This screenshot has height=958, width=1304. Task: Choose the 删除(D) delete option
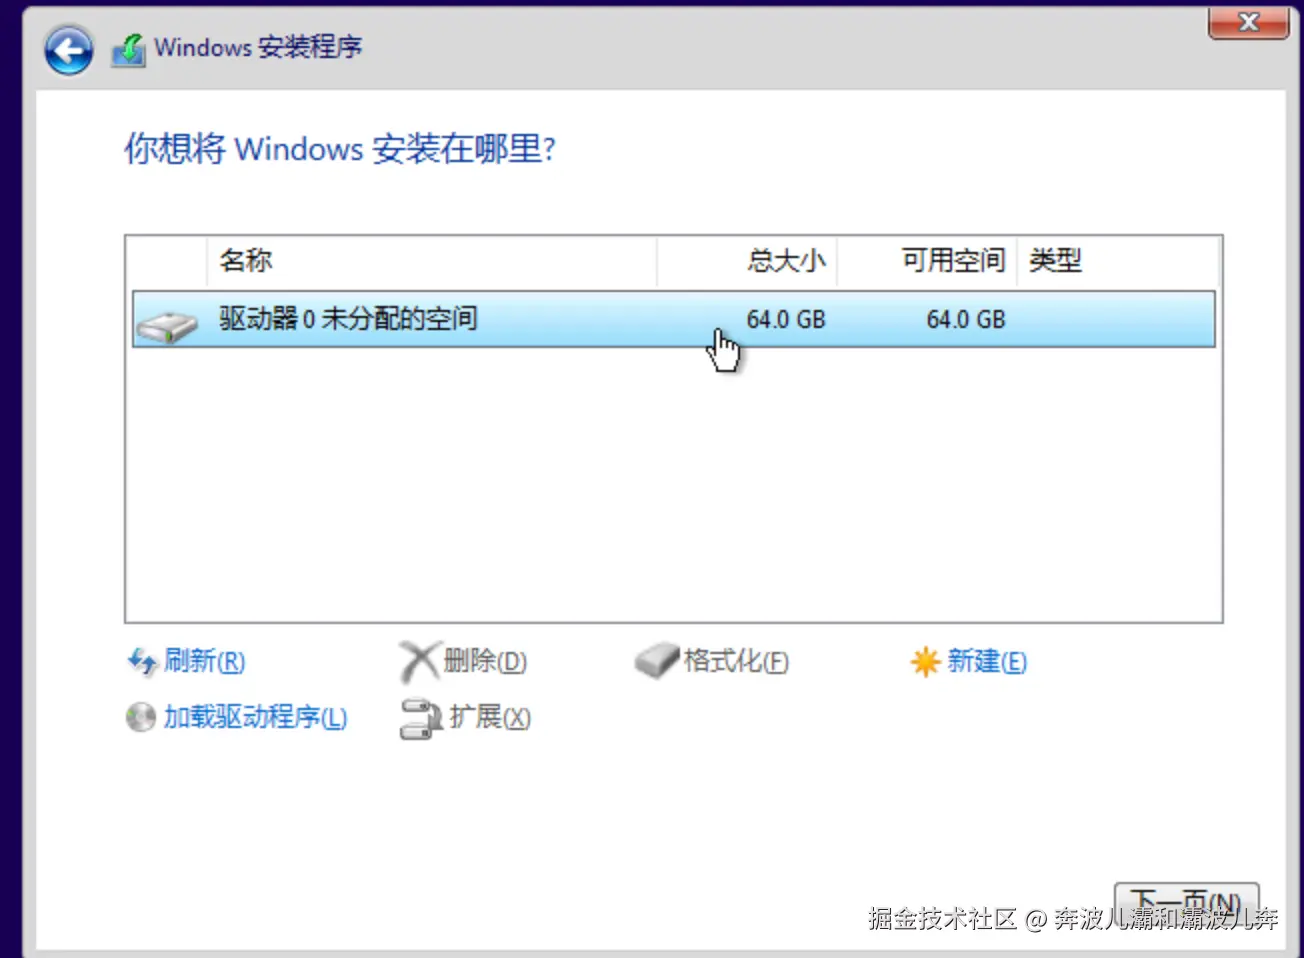[x=485, y=661]
